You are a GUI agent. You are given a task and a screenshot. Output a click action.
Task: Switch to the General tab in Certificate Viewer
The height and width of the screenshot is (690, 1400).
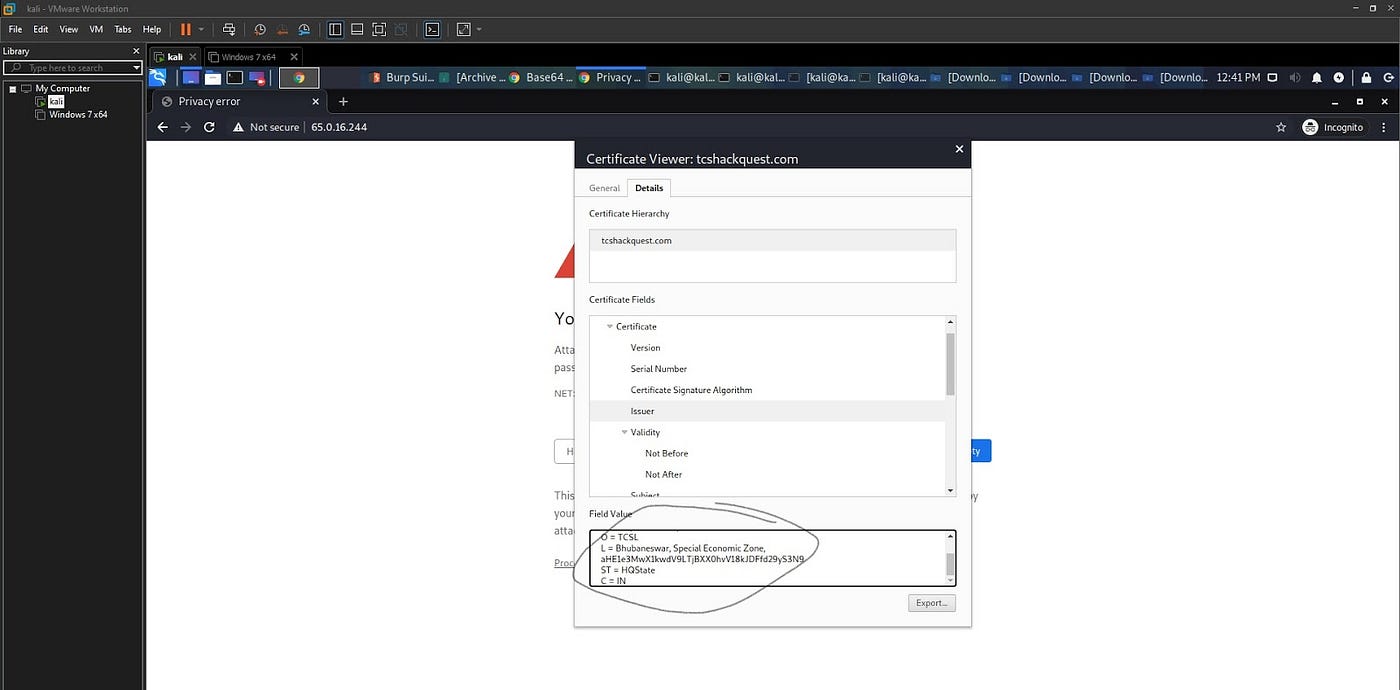click(604, 188)
